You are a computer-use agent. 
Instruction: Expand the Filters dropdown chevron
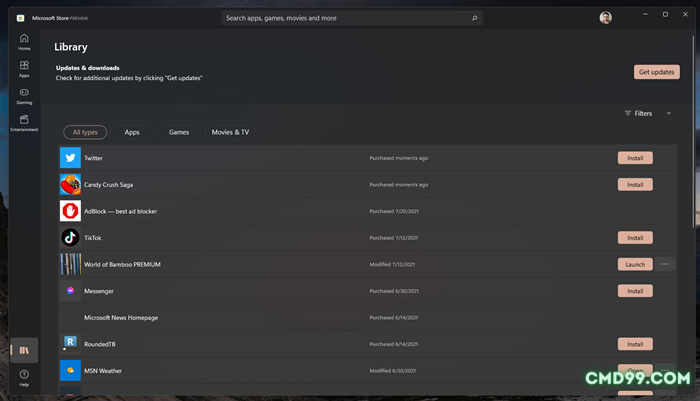pos(669,113)
